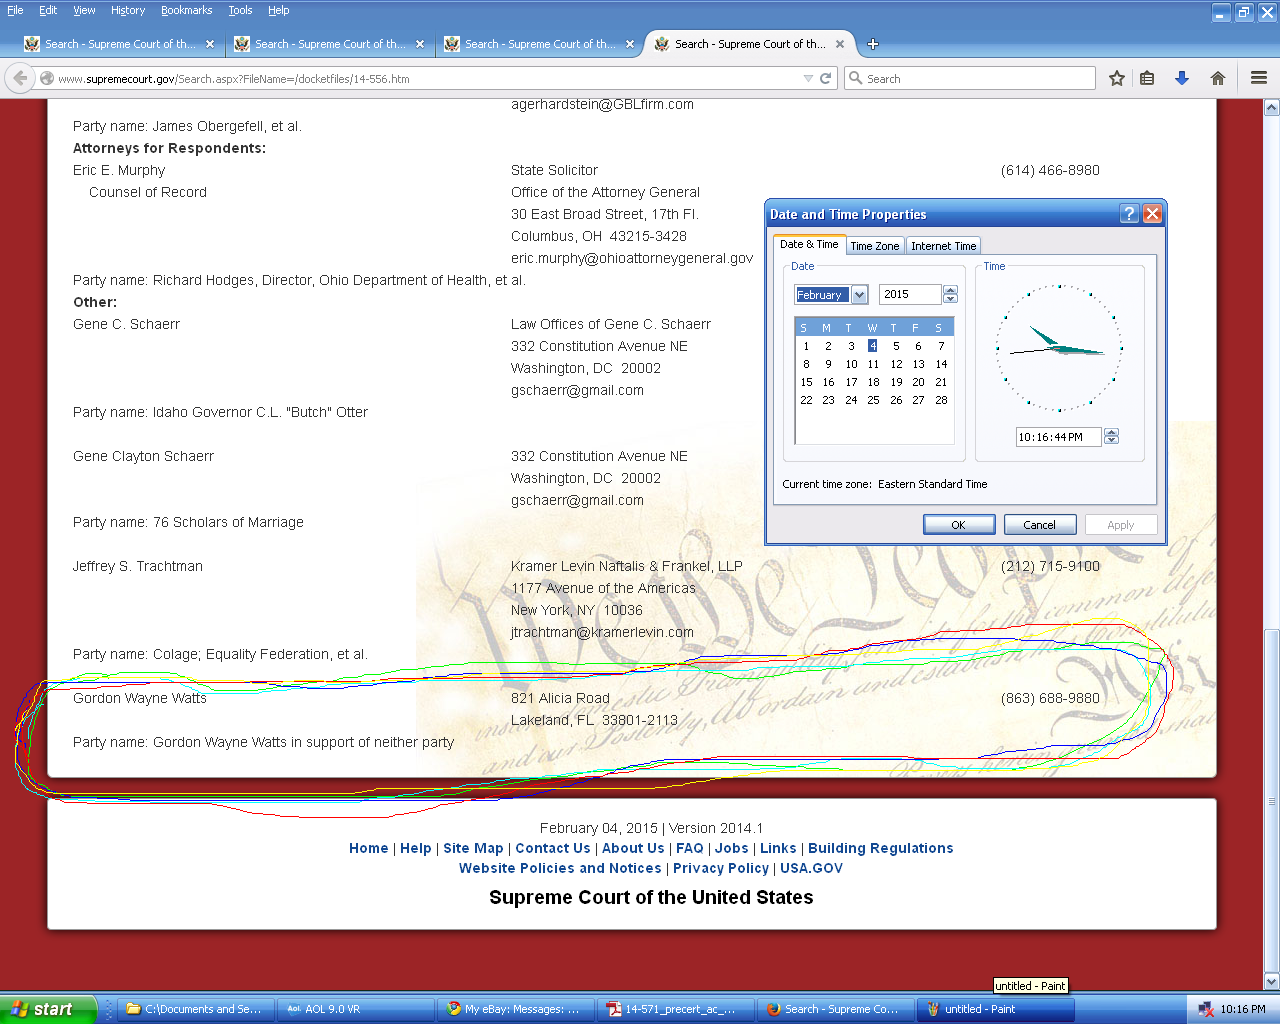Click the time field spinner arrows
This screenshot has width=1280, height=1024.
[x=1111, y=437]
